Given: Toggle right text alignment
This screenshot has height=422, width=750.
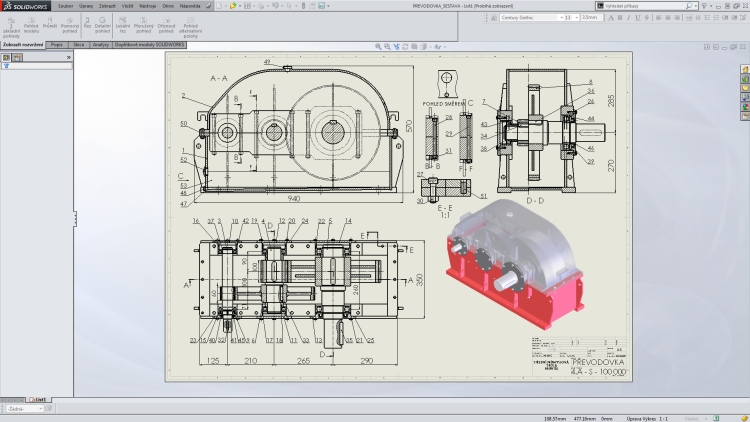Looking at the screenshot, I should coord(677,17).
